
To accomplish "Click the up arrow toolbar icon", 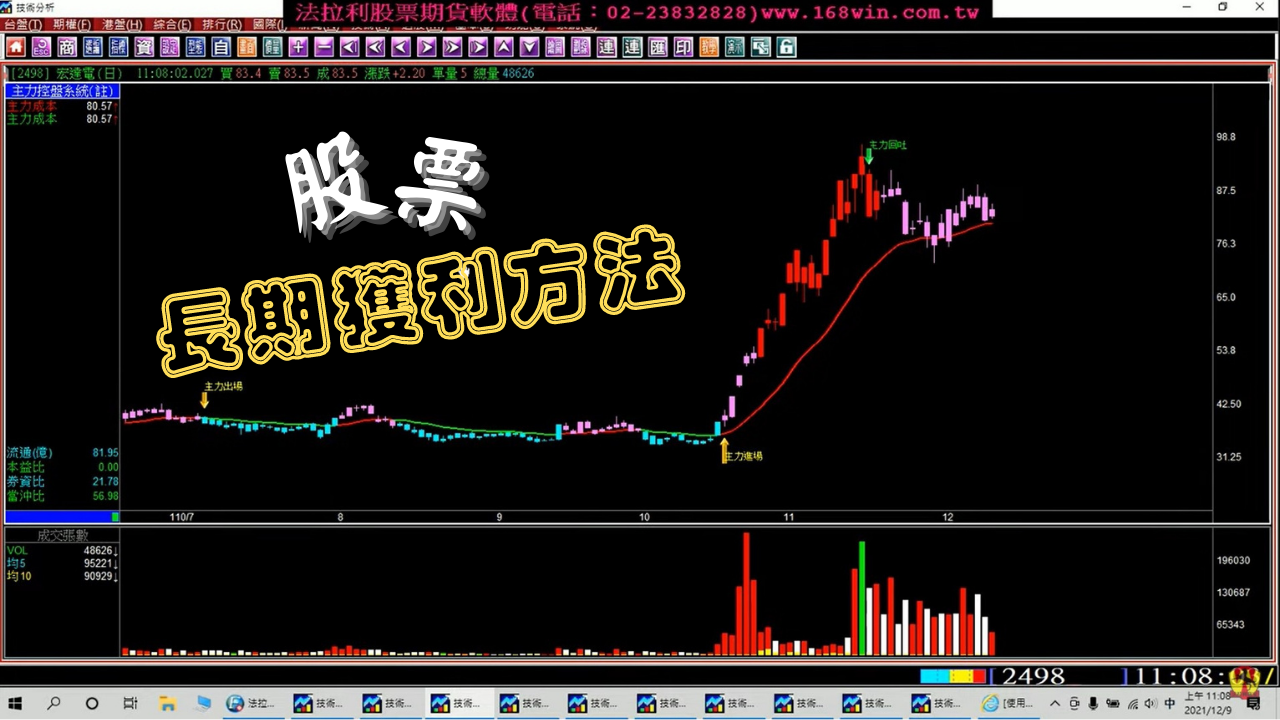I will (x=504, y=47).
